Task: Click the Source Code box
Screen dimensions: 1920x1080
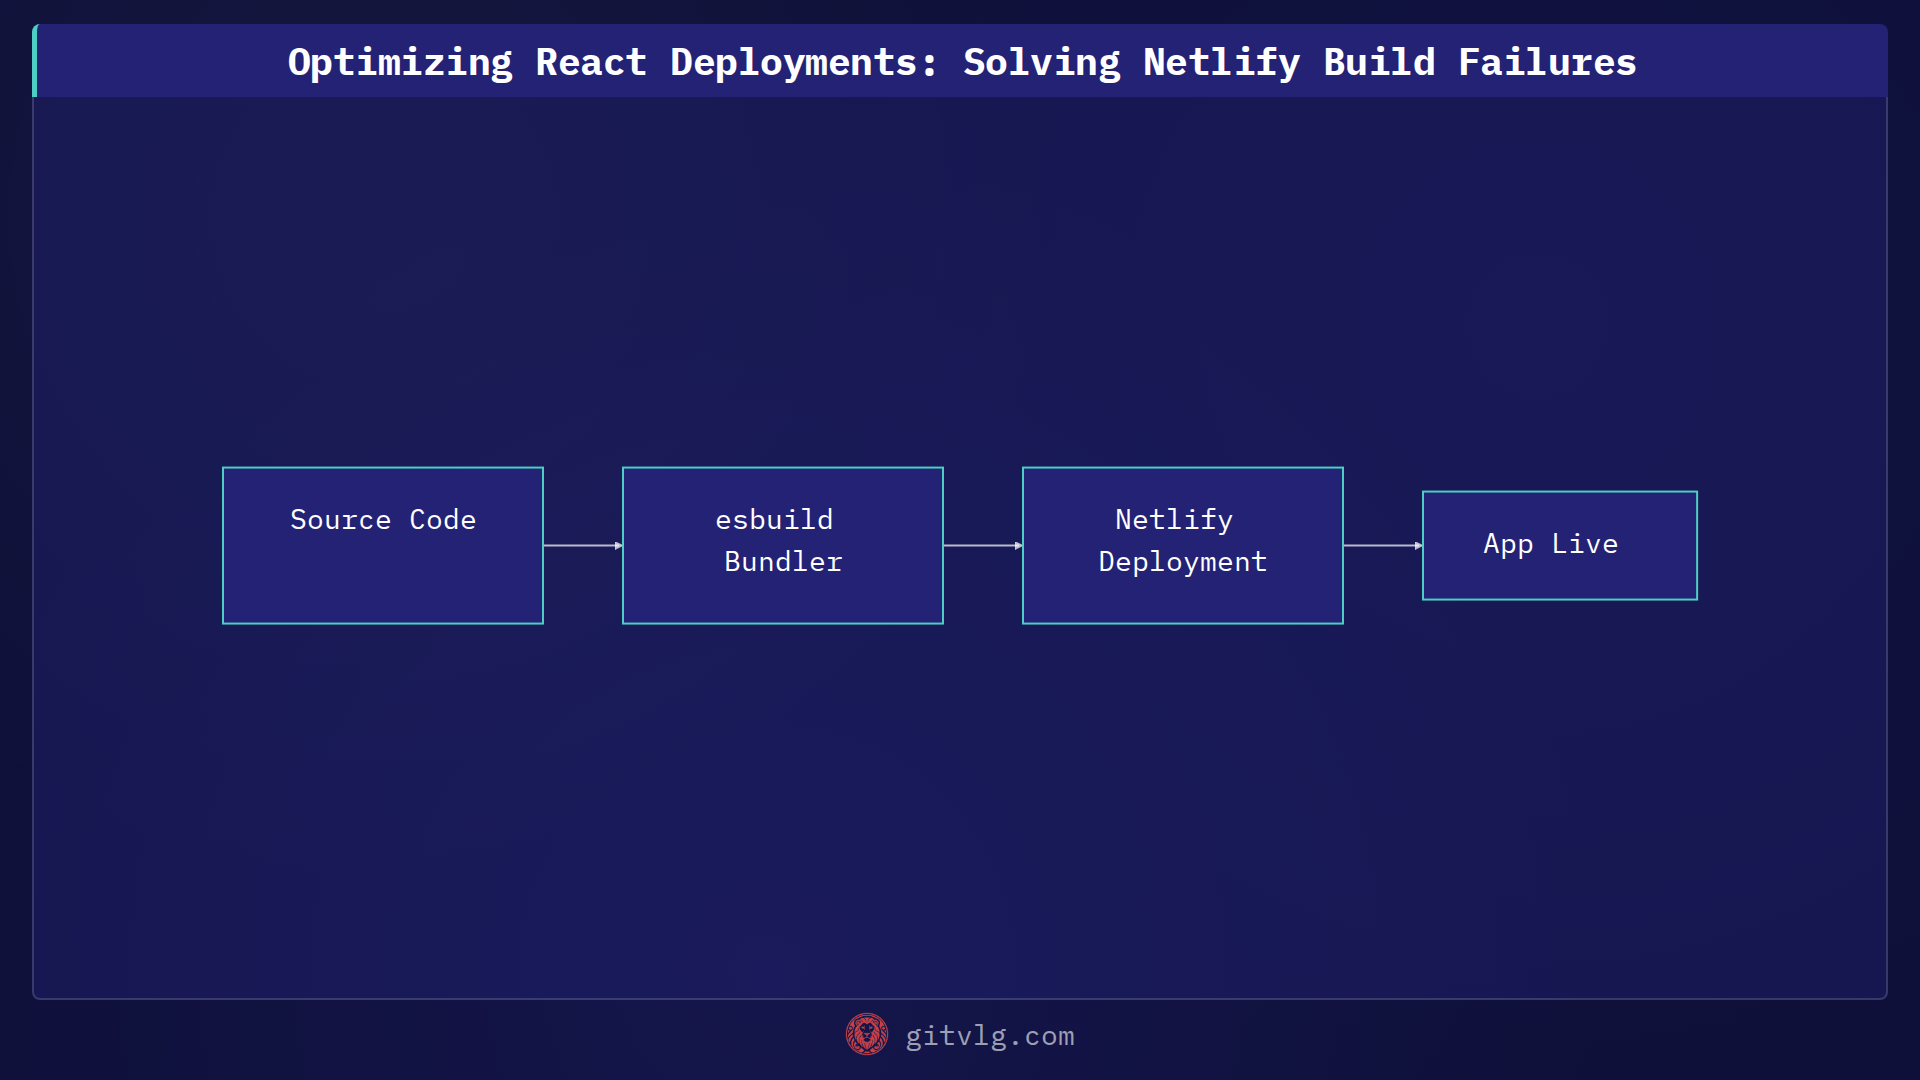Action: [x=383, y=545]
